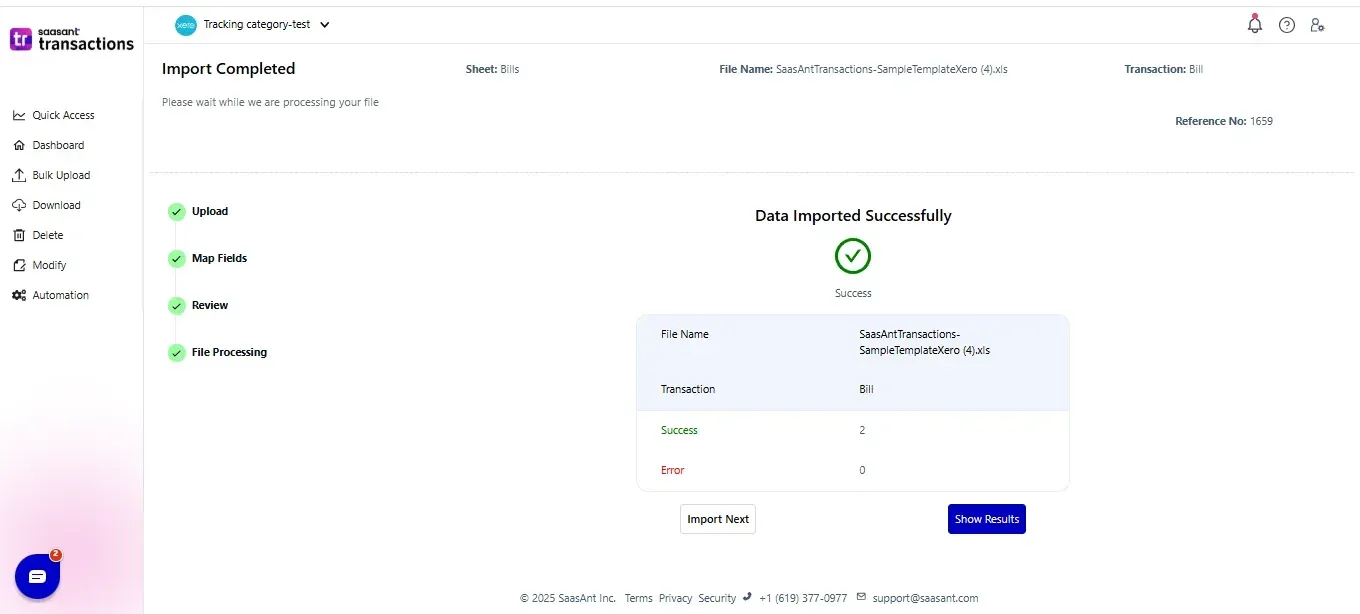Click the file name value in results table

coord(924,342)
